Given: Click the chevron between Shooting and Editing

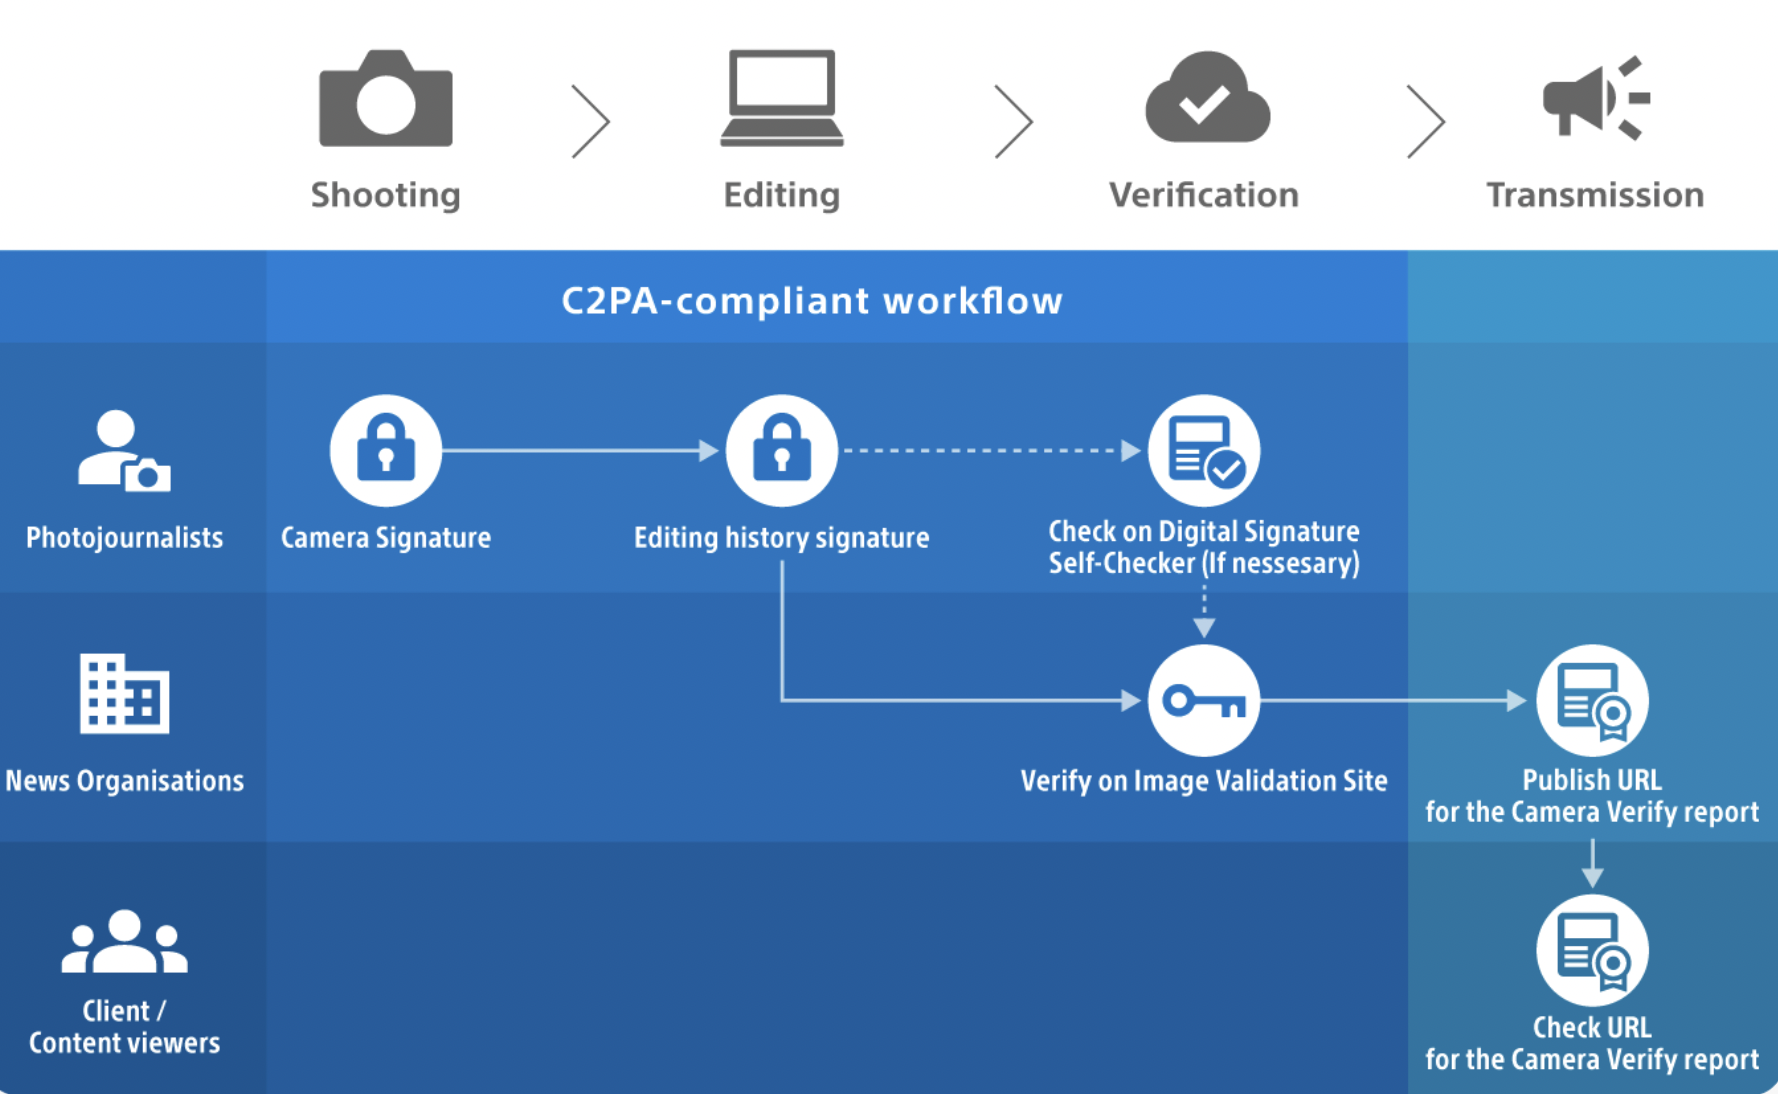Looking at the screenshot, I should tap(591, 121).
